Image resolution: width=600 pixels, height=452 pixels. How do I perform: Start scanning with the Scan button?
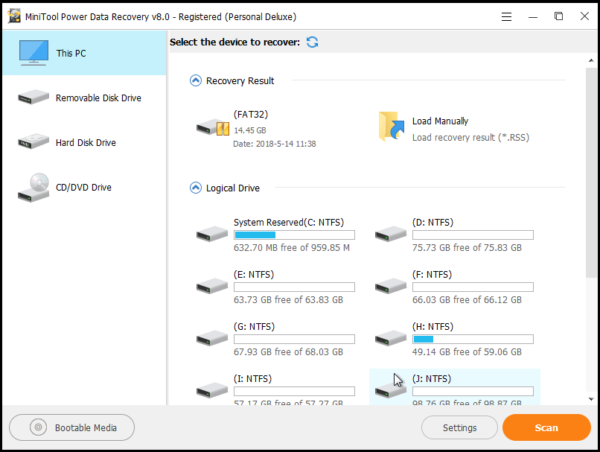pyautogui.click(x=546, y=427)
